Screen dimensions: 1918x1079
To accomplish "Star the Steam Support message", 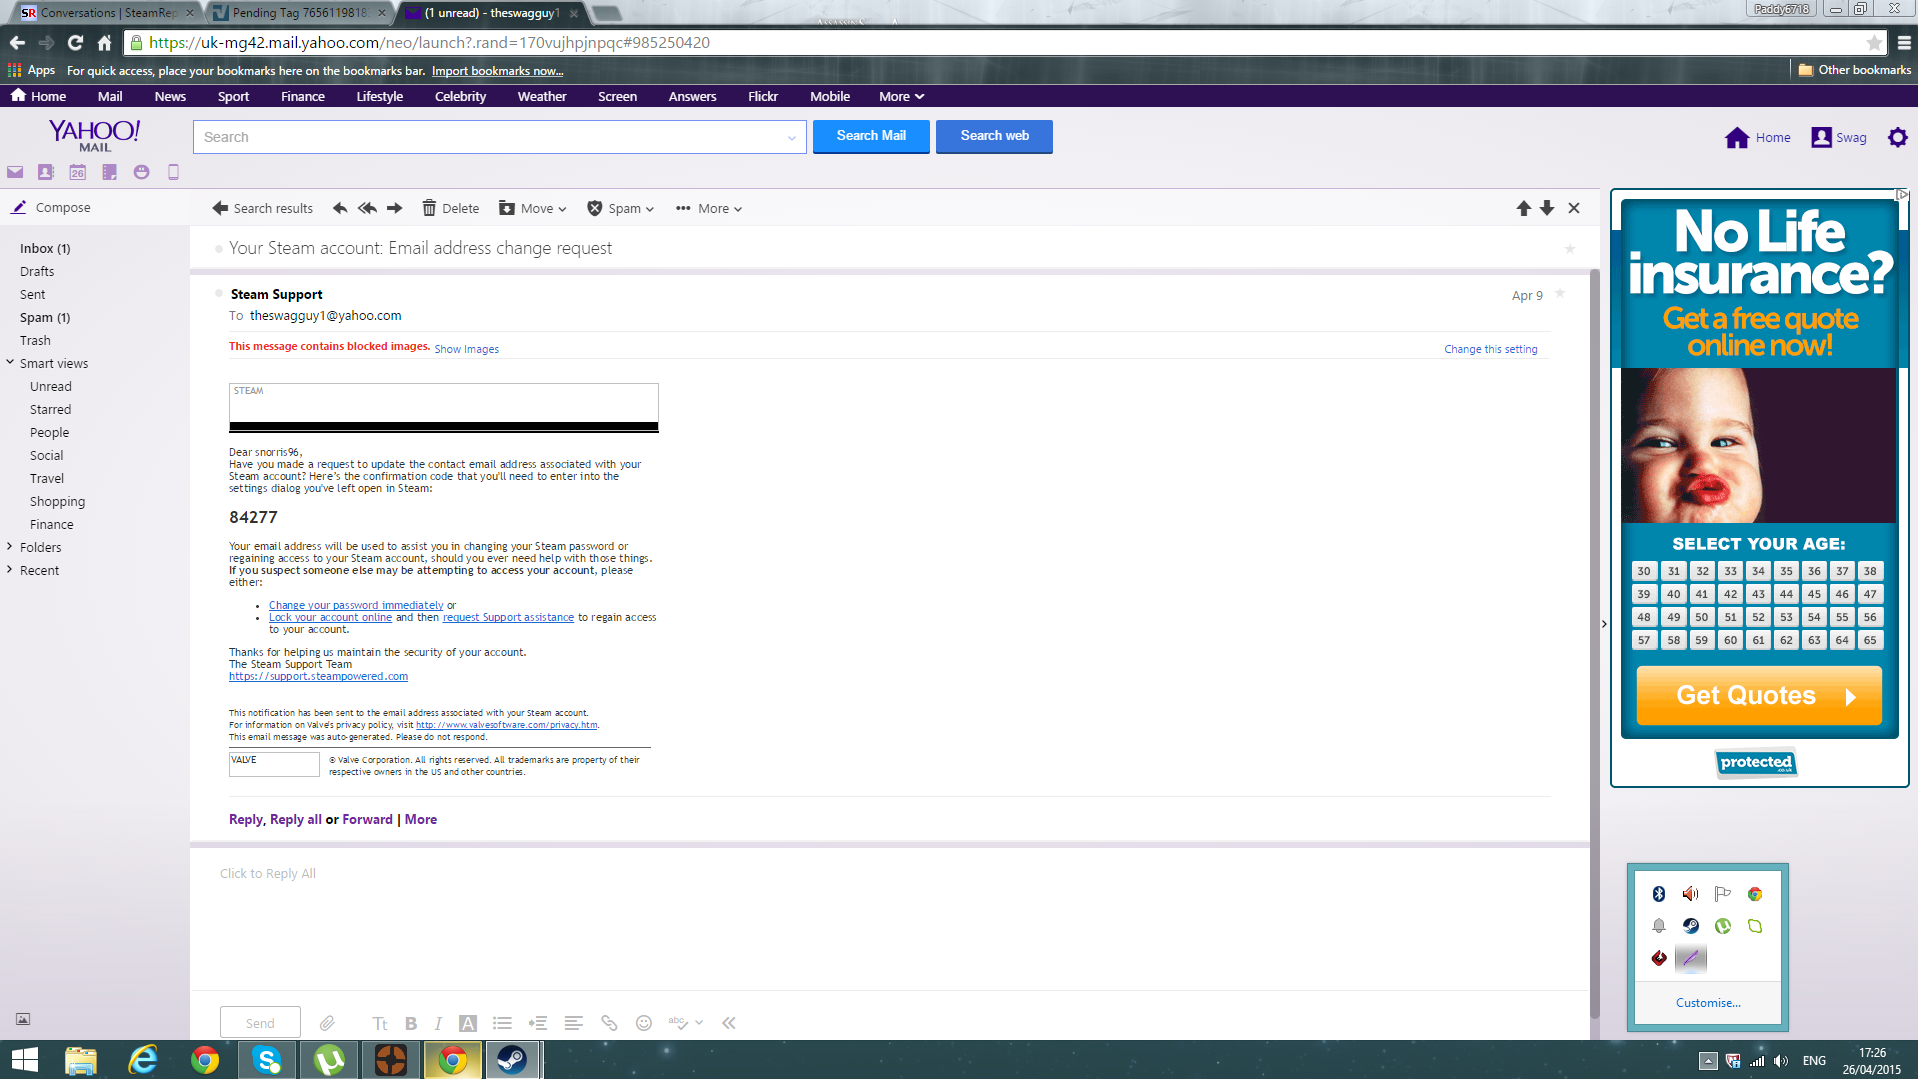I will [x=1560, y=294].
